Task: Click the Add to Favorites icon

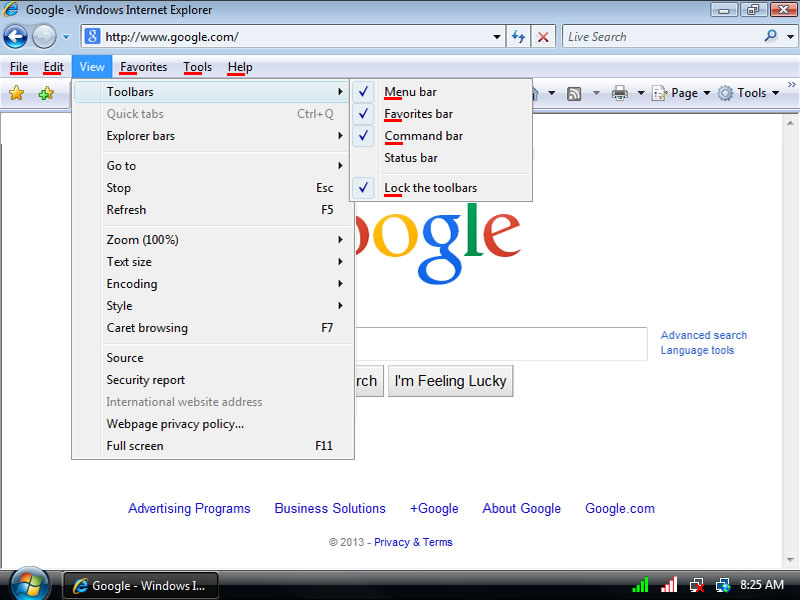Action: click(46, 93)
